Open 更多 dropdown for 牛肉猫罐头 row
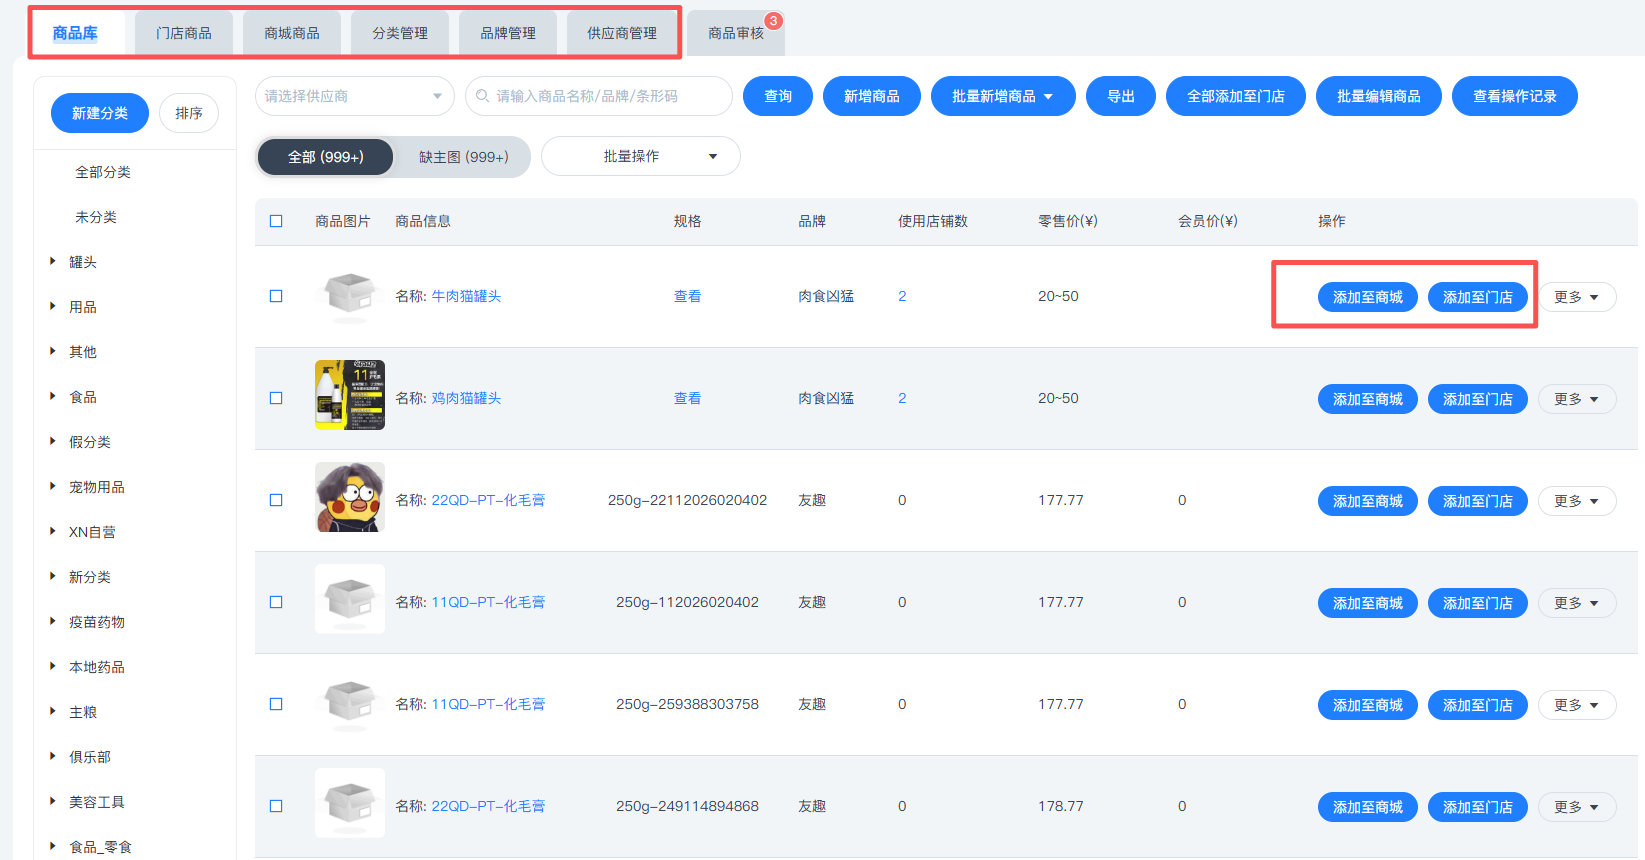The height and width of the screenshot is (860, 1645). point(1576,297)
